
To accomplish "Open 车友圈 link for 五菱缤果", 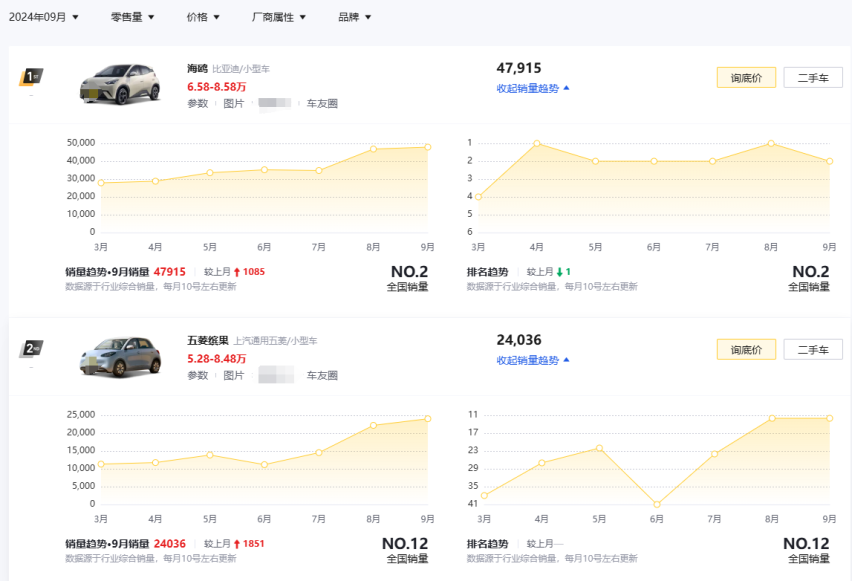I will 322,376.
